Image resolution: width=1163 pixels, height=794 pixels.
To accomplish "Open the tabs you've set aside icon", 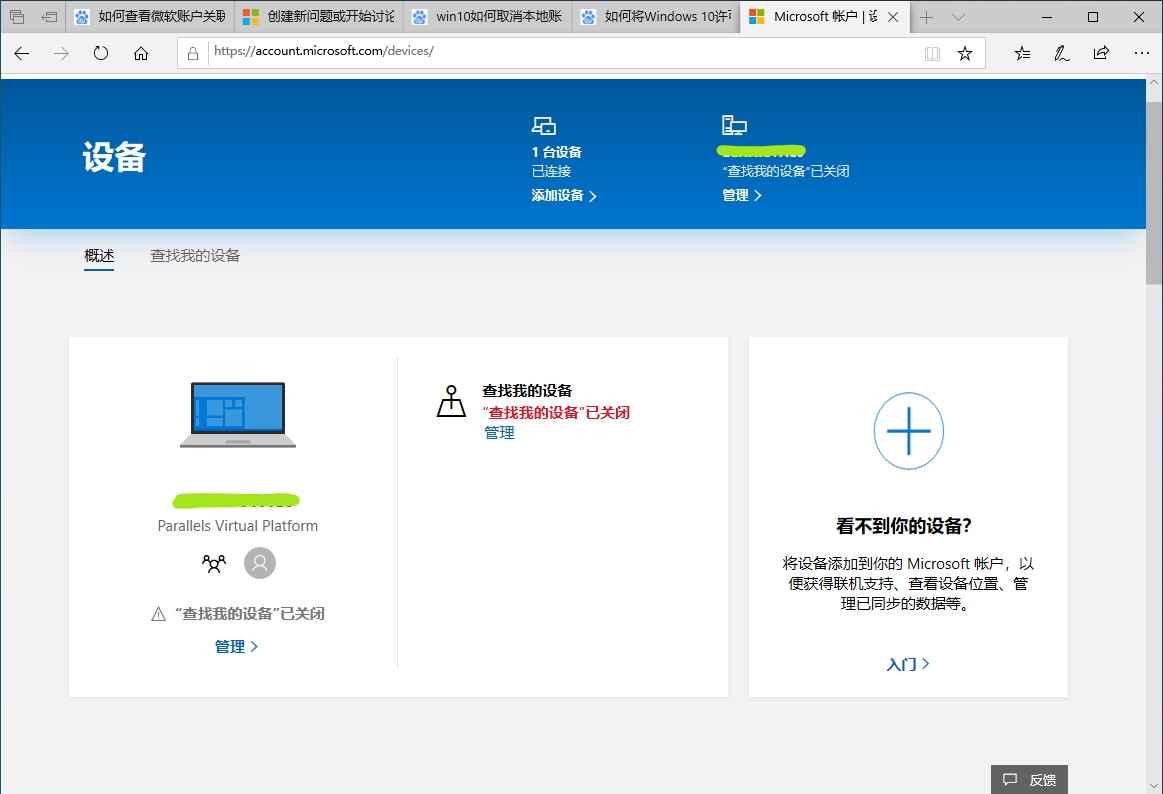I will [x=16, y=16].
